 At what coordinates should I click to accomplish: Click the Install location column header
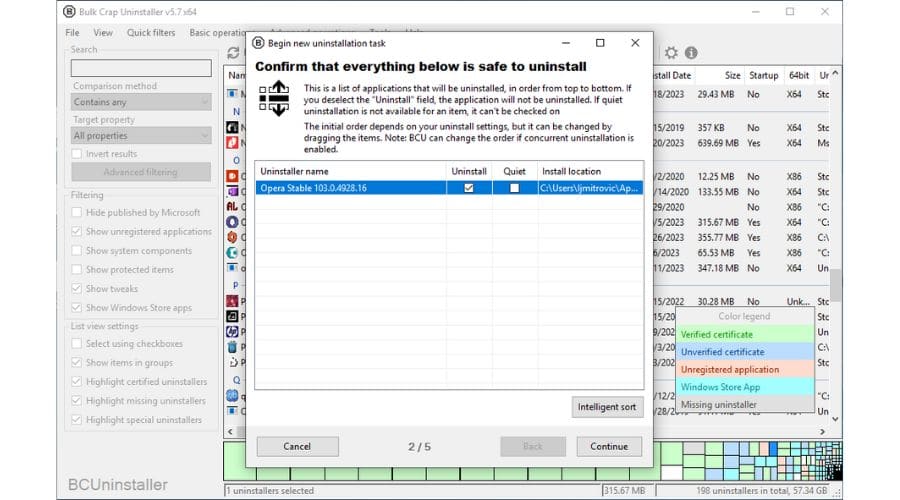pos(590,171)
